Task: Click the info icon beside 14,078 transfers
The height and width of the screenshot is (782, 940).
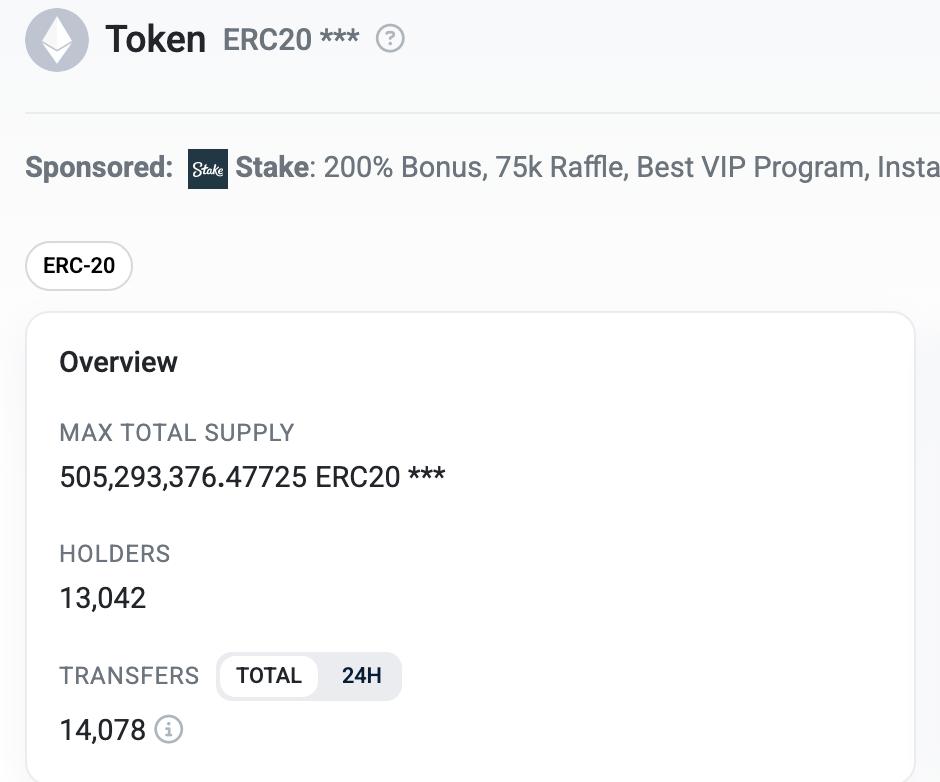Action: (x=169, y=730)
